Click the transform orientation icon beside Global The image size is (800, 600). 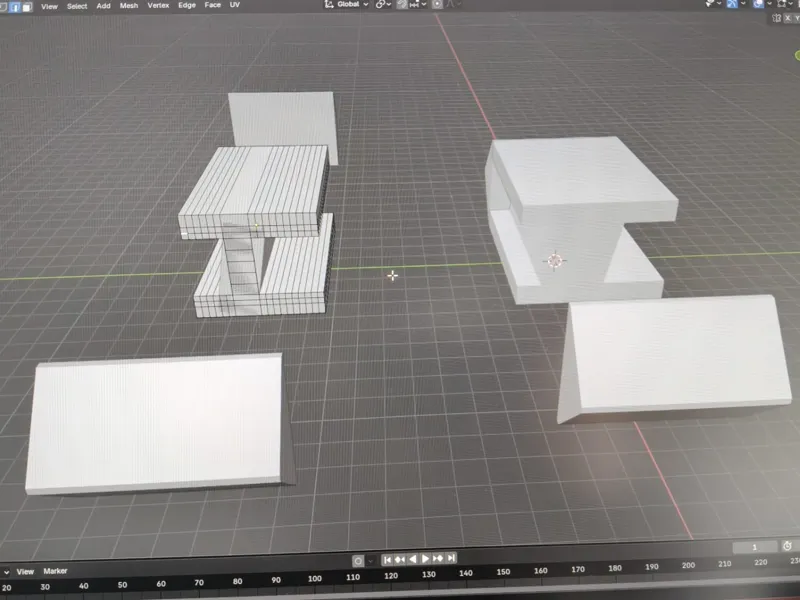pos(329,4)
